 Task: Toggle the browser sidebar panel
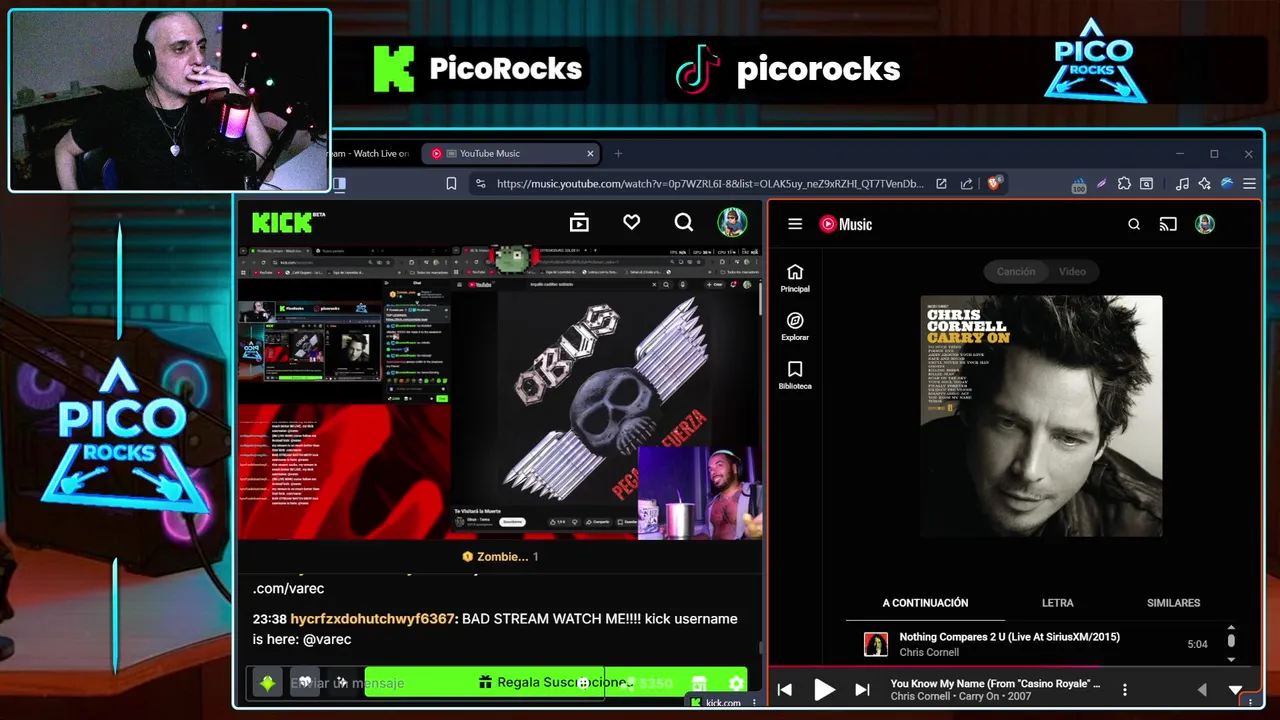(339, 184)
